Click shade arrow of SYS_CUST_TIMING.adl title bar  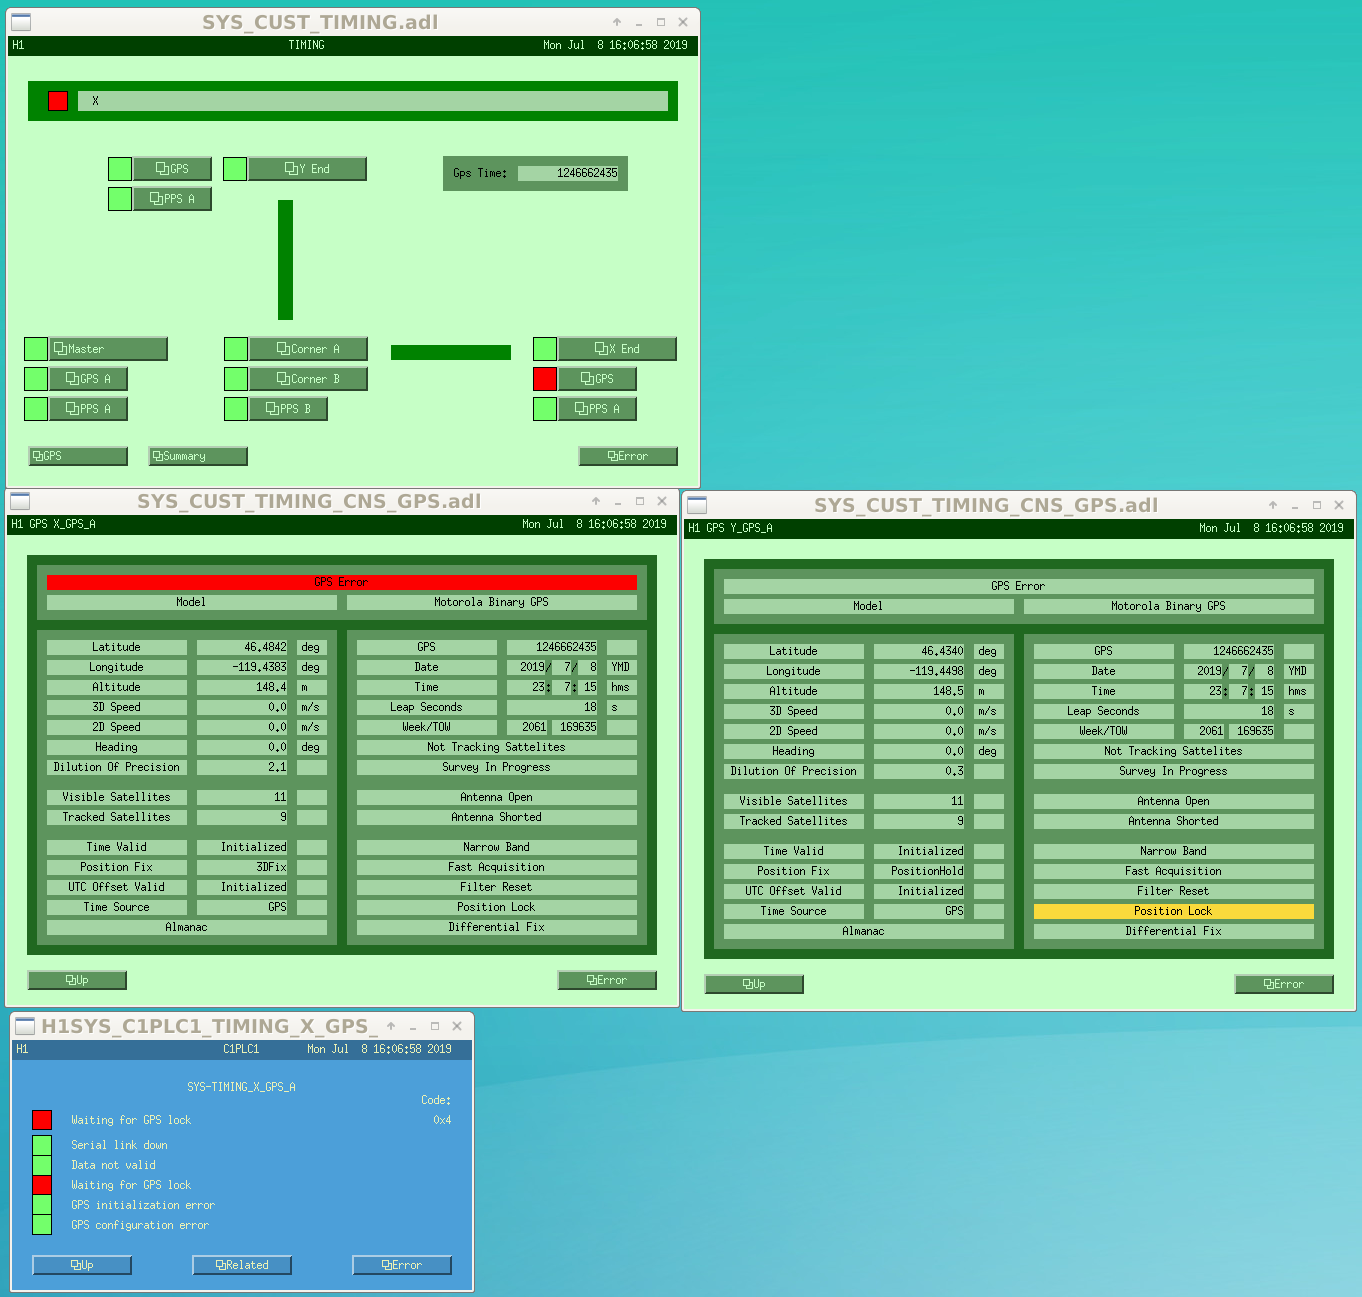[617, 22]
